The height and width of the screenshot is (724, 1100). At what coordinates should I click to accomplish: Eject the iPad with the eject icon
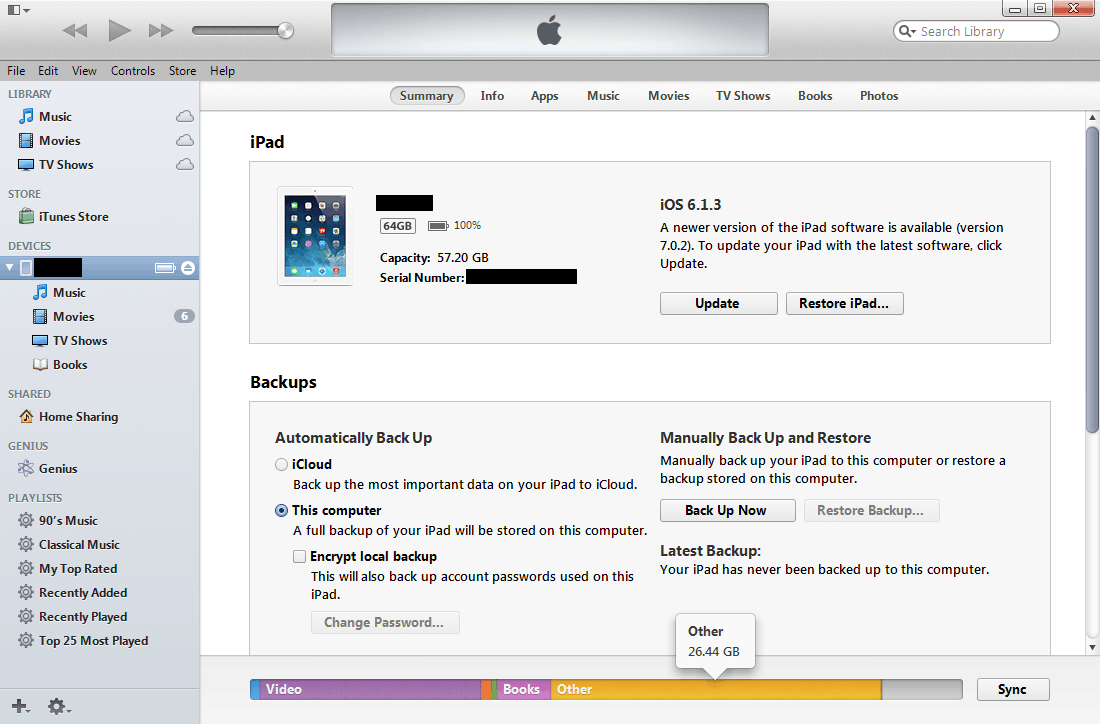(x=188, y=267)
